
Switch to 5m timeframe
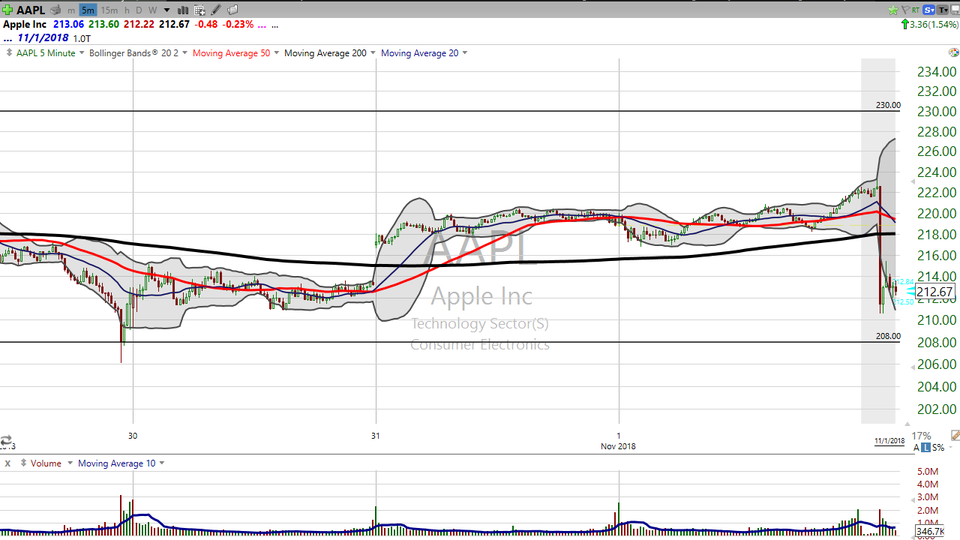[x=88, y=9]
